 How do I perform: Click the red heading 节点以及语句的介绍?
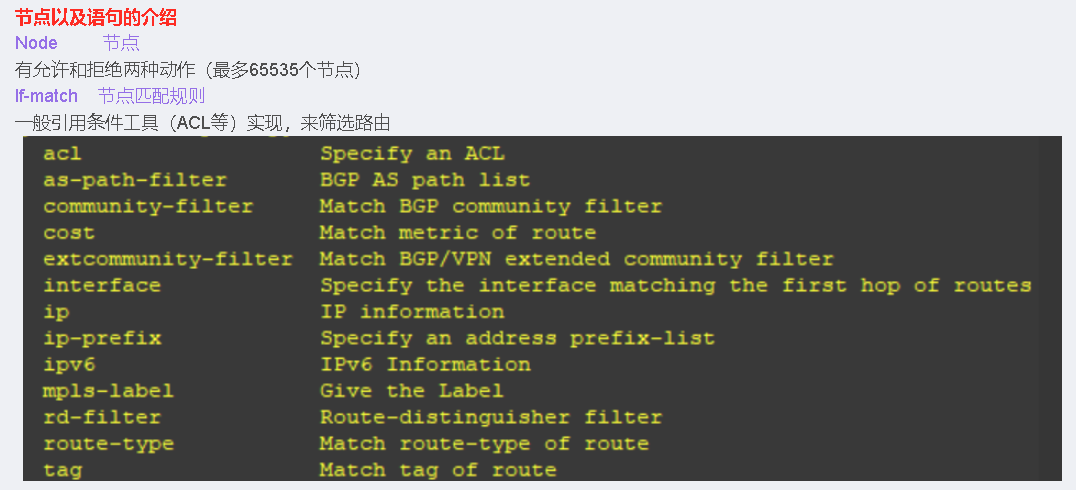coord(96,17)
